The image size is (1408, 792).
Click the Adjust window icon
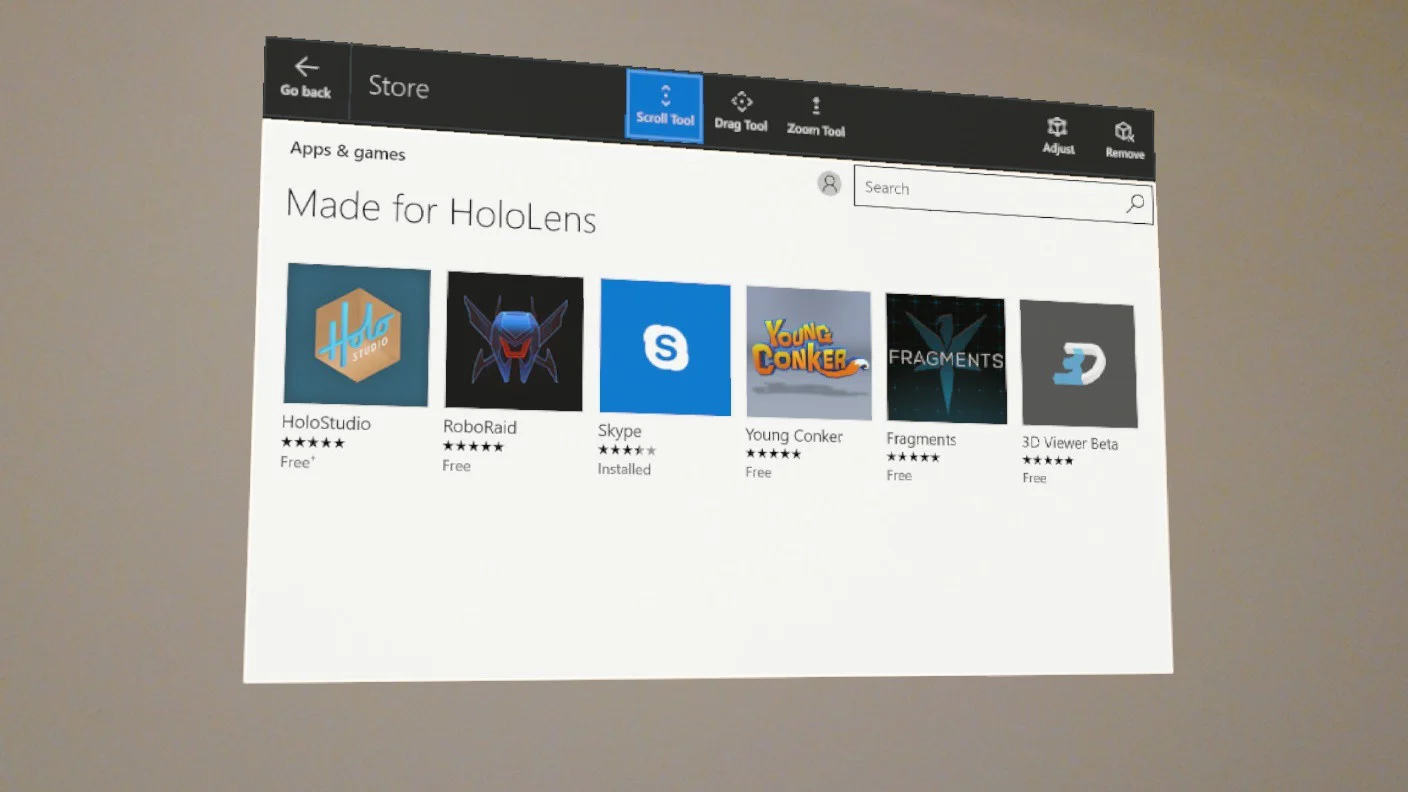1058,136
